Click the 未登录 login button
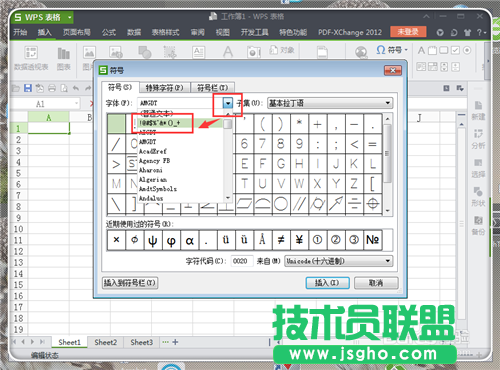Viewport: 500px width, 370px height. coord(408,32)
